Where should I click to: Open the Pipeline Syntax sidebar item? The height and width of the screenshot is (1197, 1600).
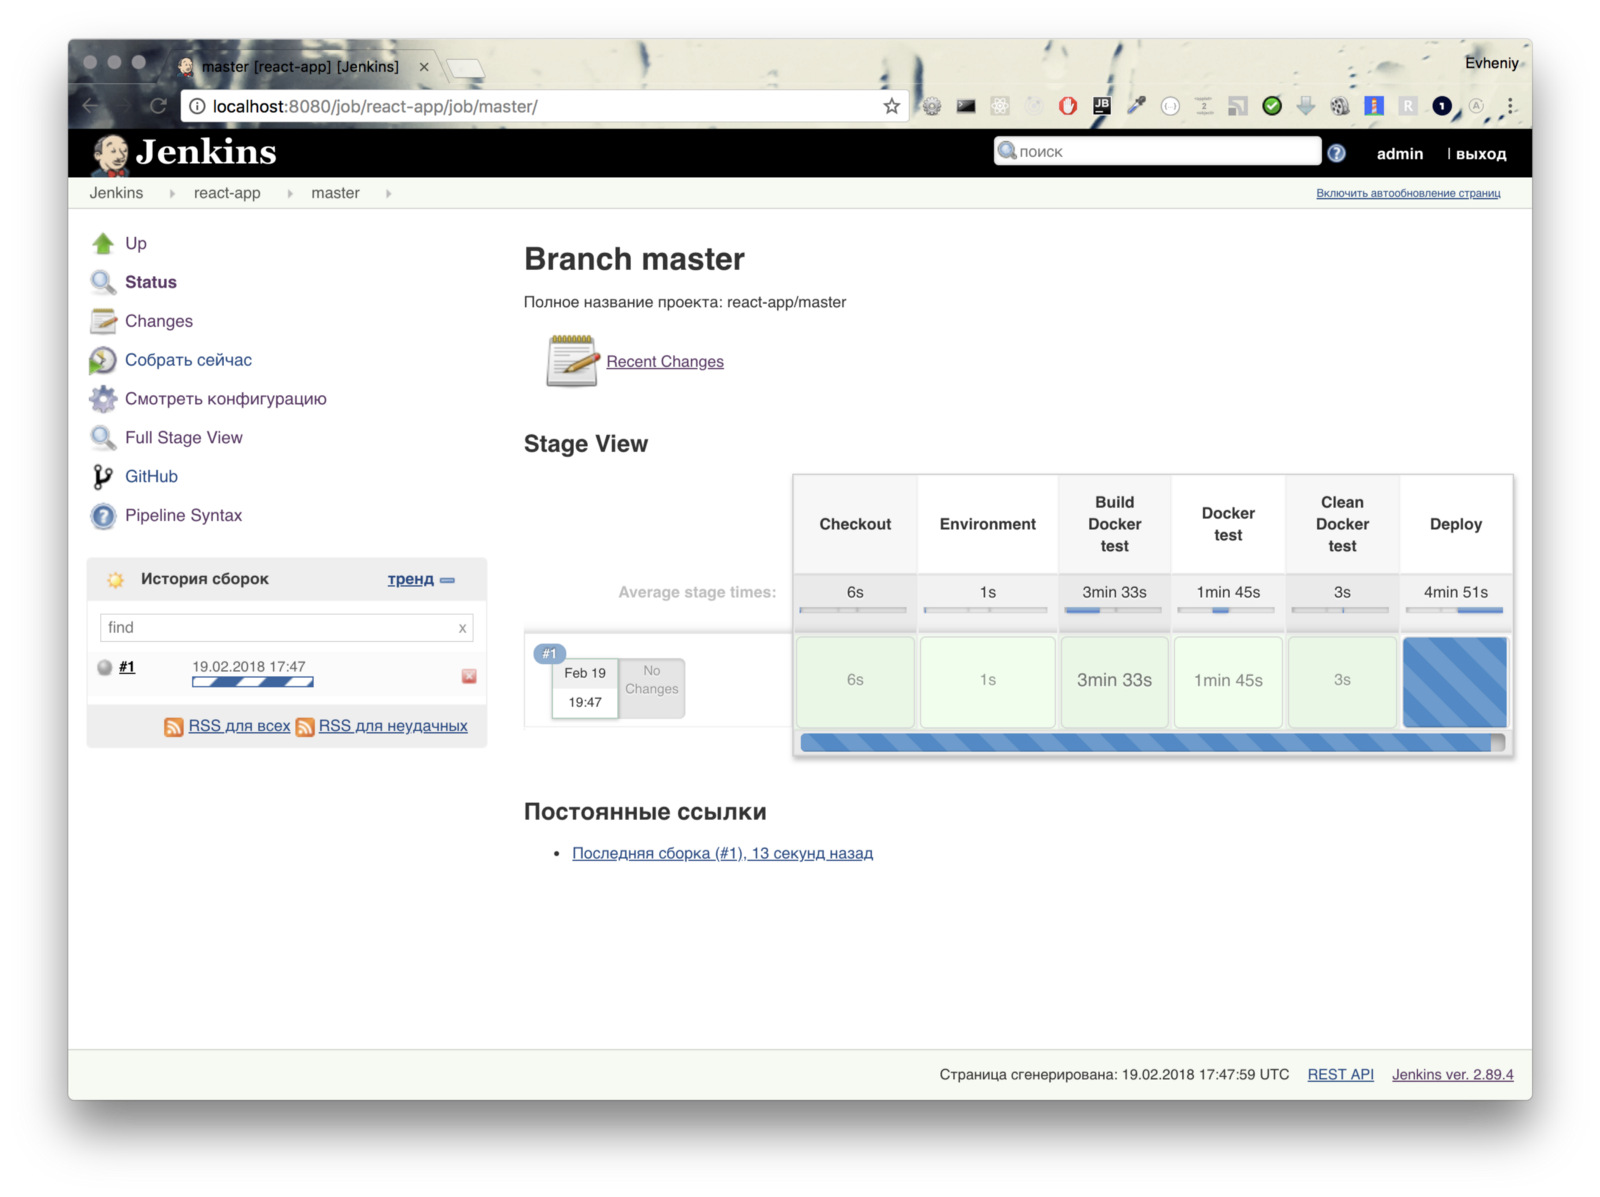(183, 516)
